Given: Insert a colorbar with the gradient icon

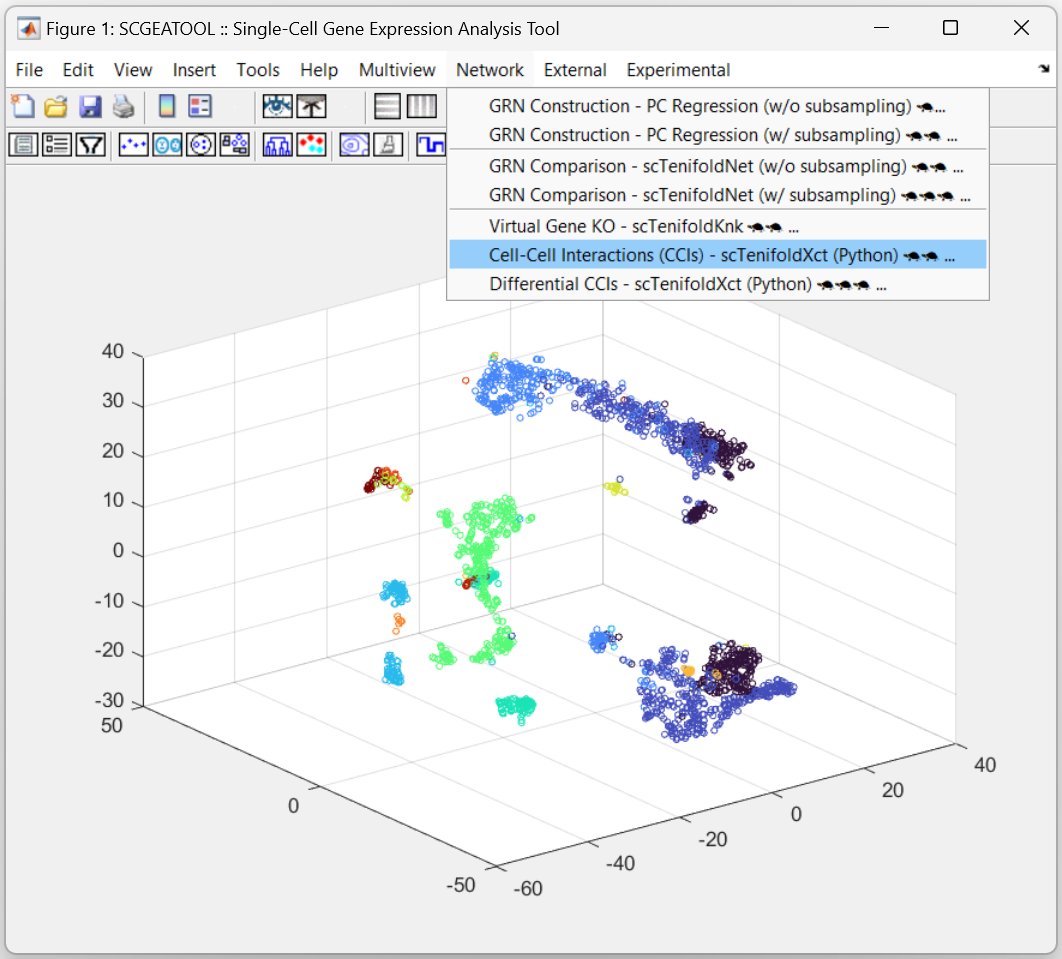Looking at the screenshot, I should point(167,106).
